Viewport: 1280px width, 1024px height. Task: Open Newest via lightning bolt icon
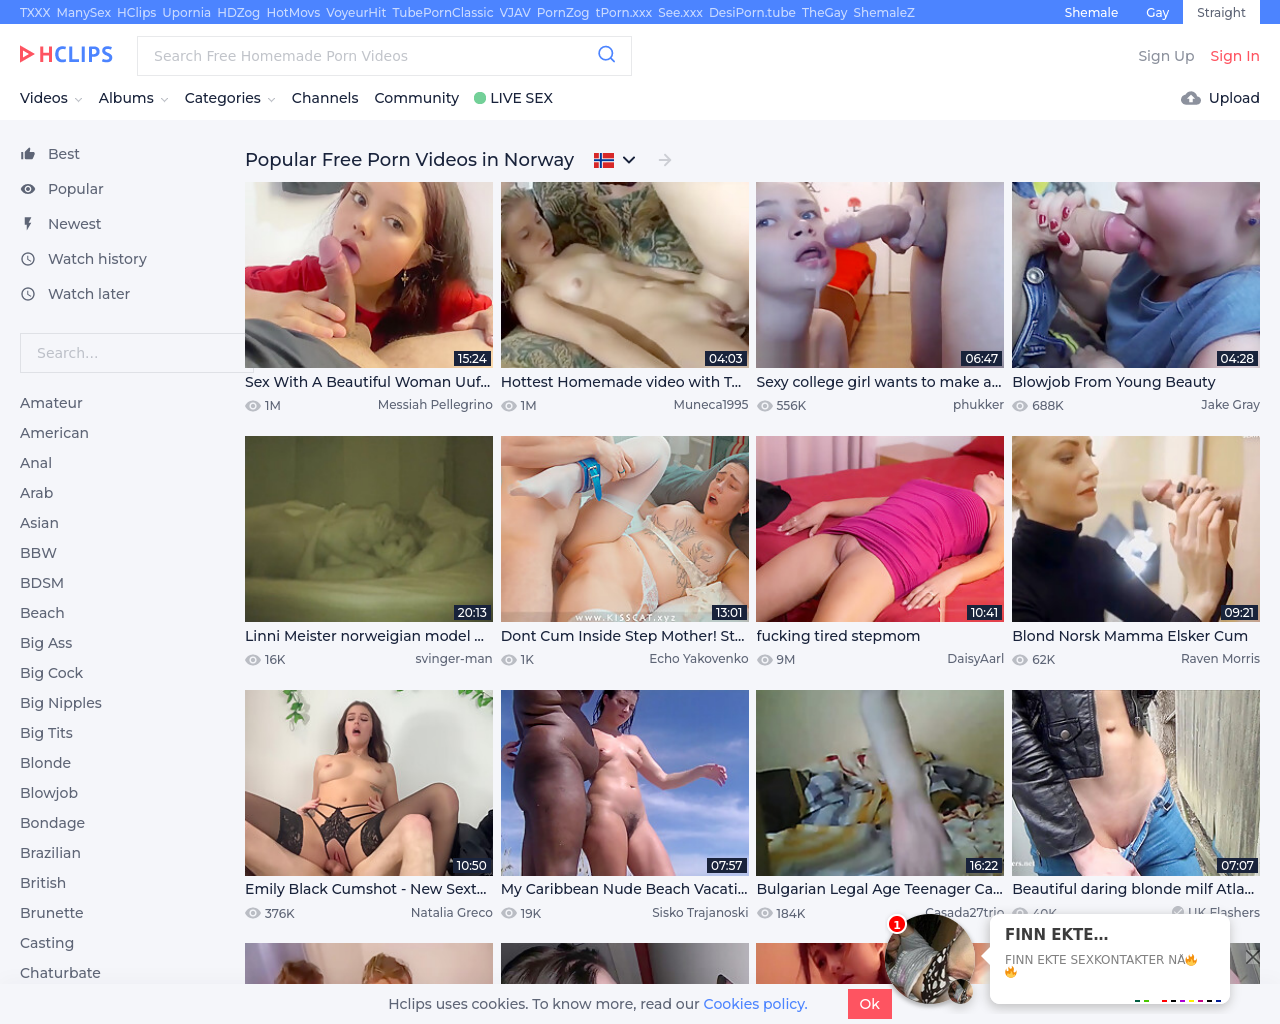[x=28, y=224]
